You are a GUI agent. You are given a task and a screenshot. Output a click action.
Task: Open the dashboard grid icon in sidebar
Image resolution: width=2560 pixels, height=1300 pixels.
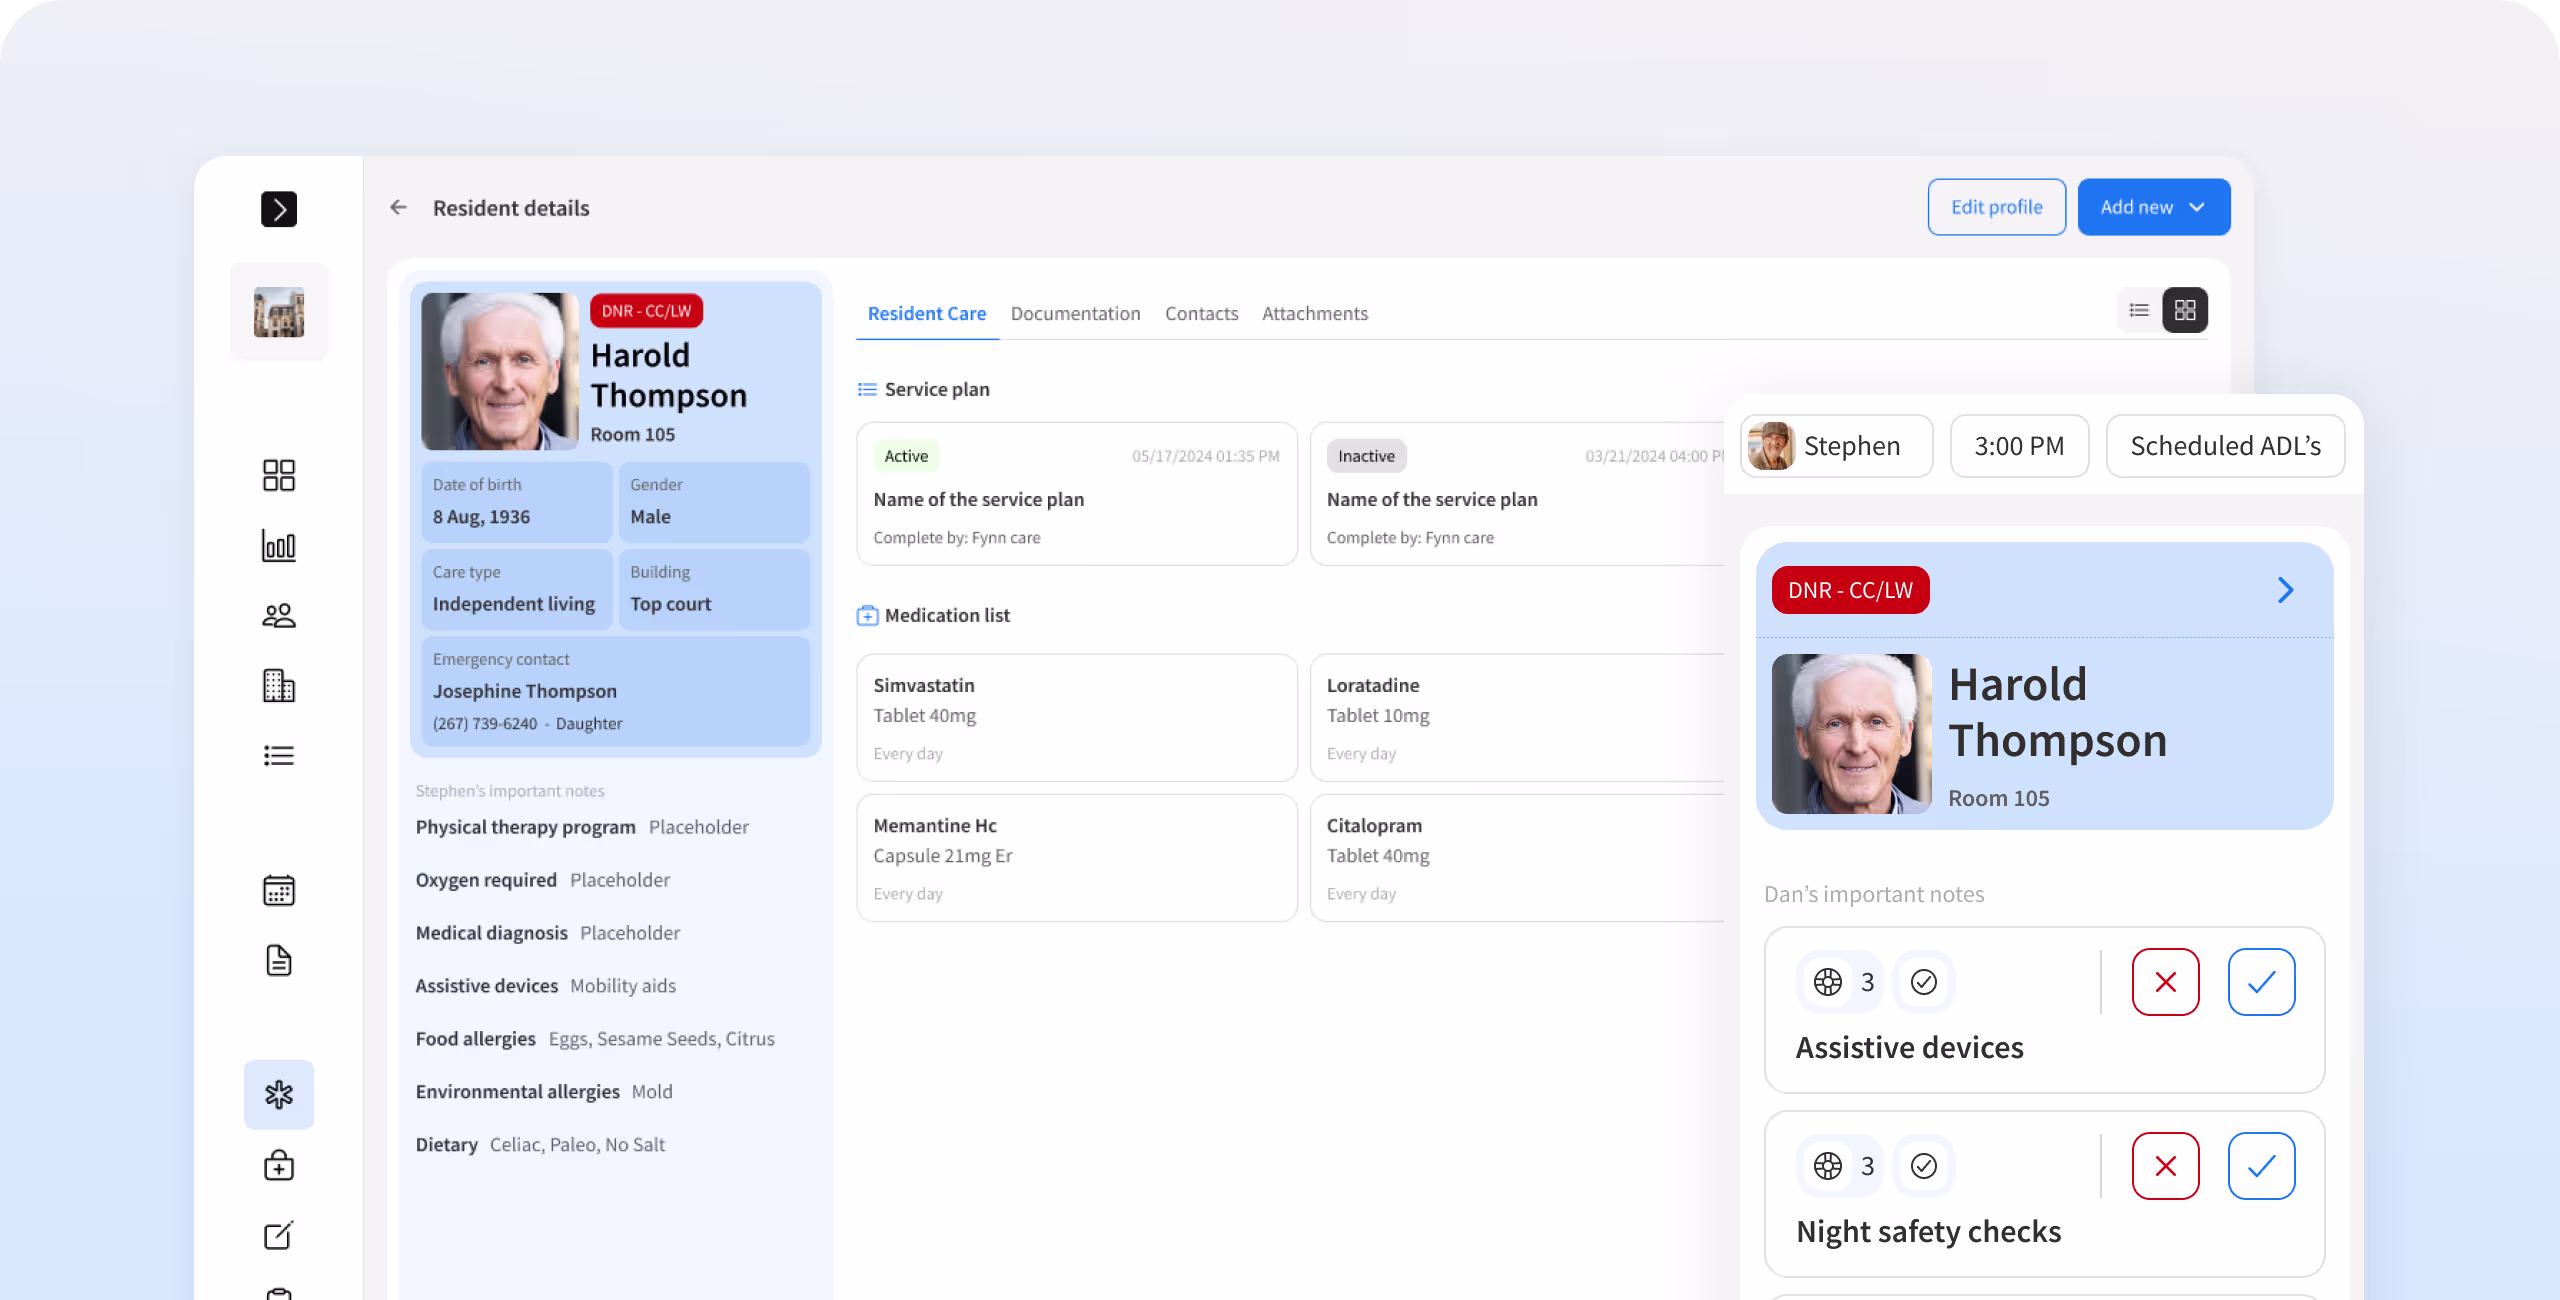pos(279,475)
